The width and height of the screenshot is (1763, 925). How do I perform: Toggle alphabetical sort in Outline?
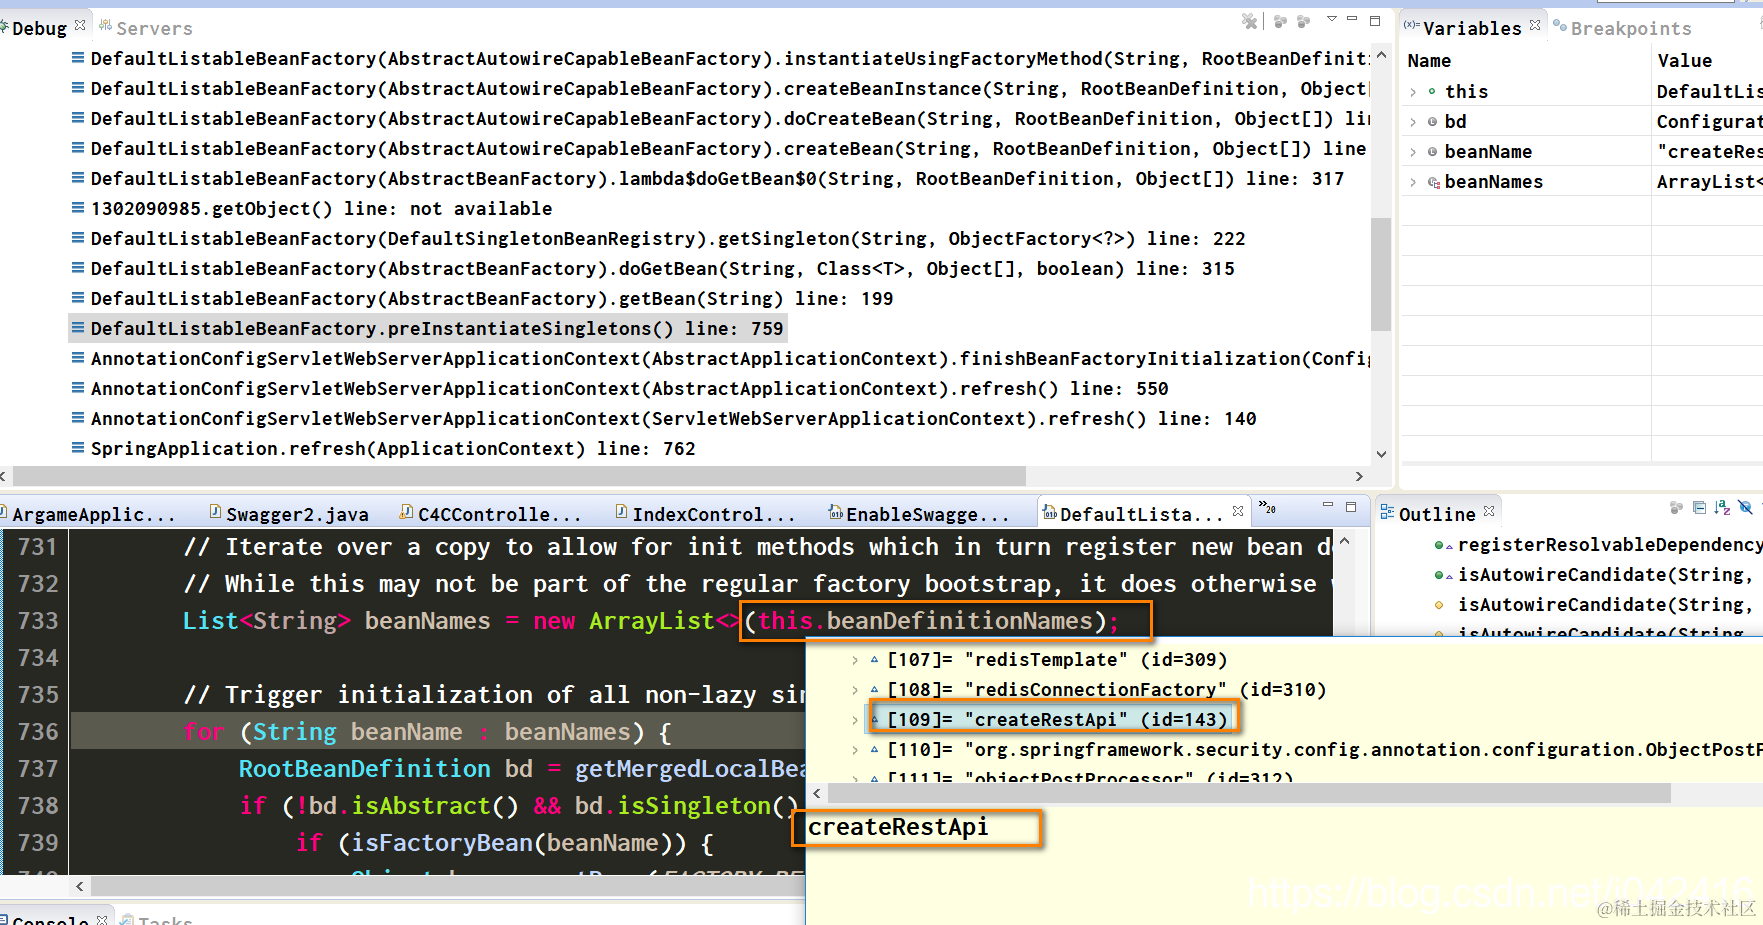(1722, 508)
